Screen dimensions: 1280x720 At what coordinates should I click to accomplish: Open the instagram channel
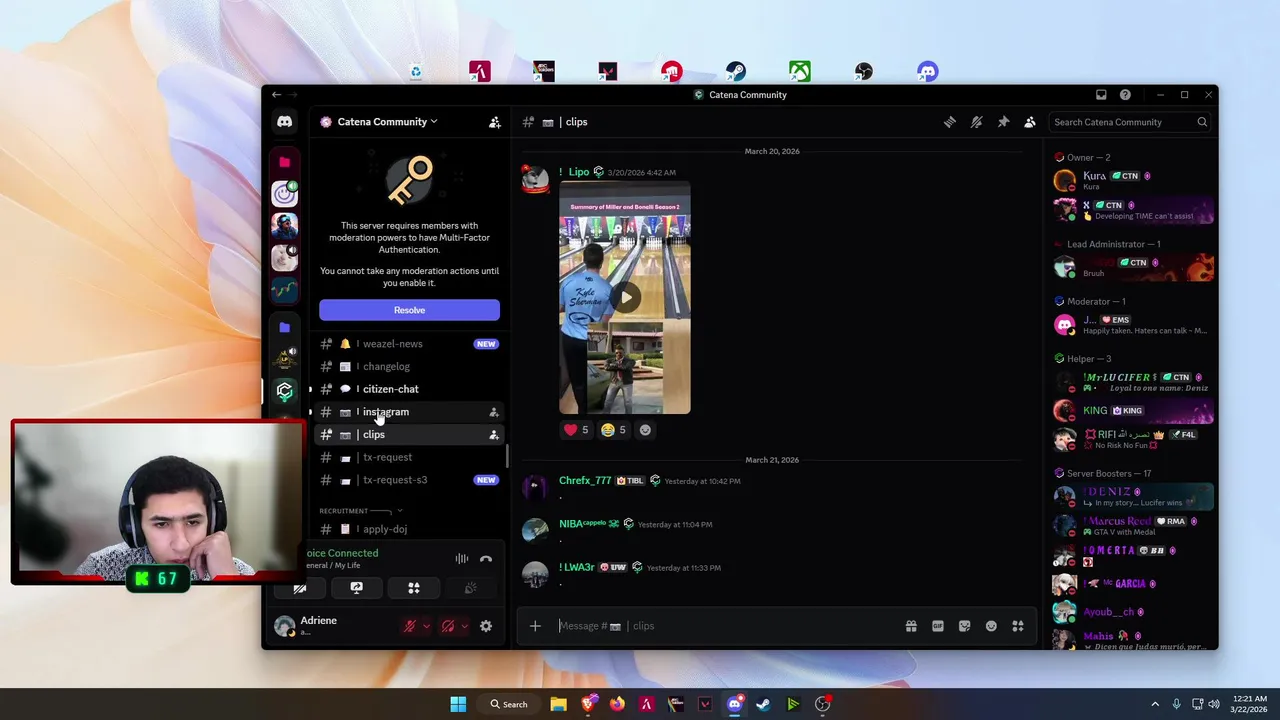pos(409,412)
